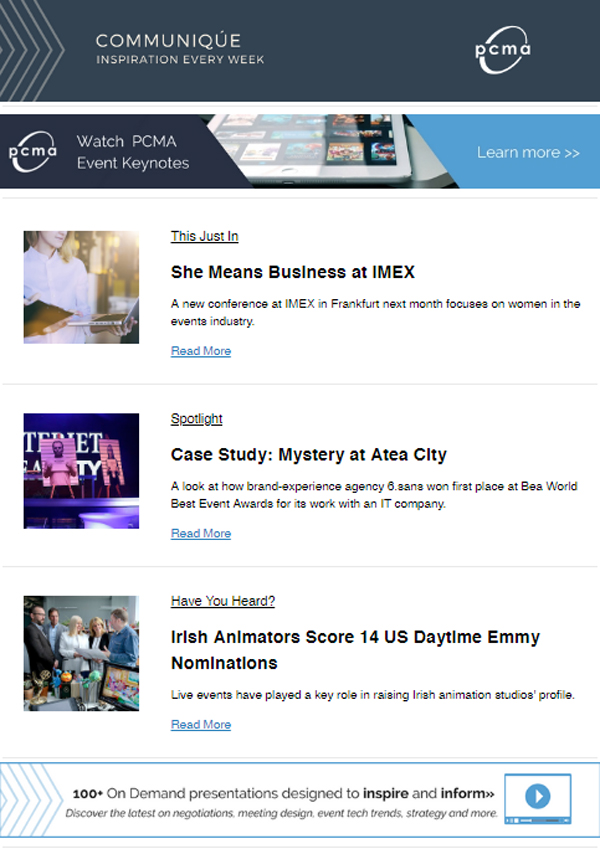Read More about IMEX conference

(201, 351)
